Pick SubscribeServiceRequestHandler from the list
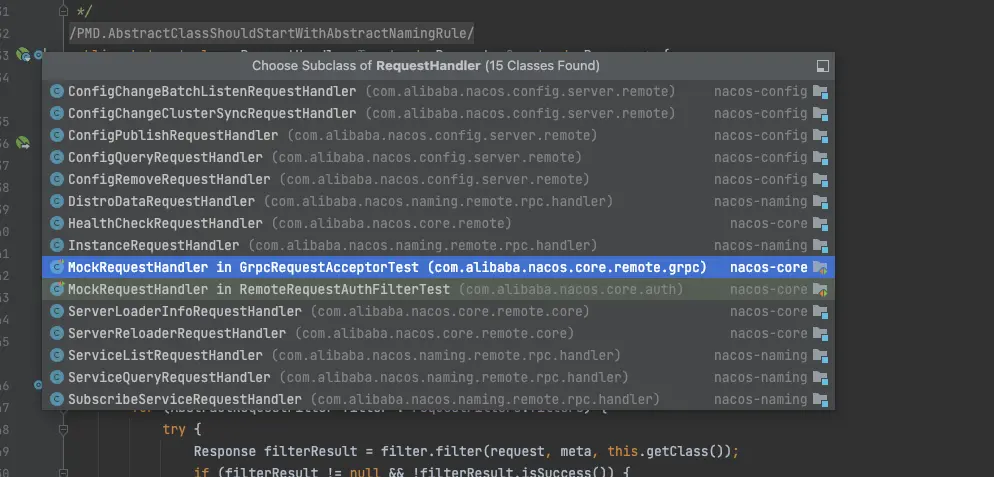 coord(438,400)
